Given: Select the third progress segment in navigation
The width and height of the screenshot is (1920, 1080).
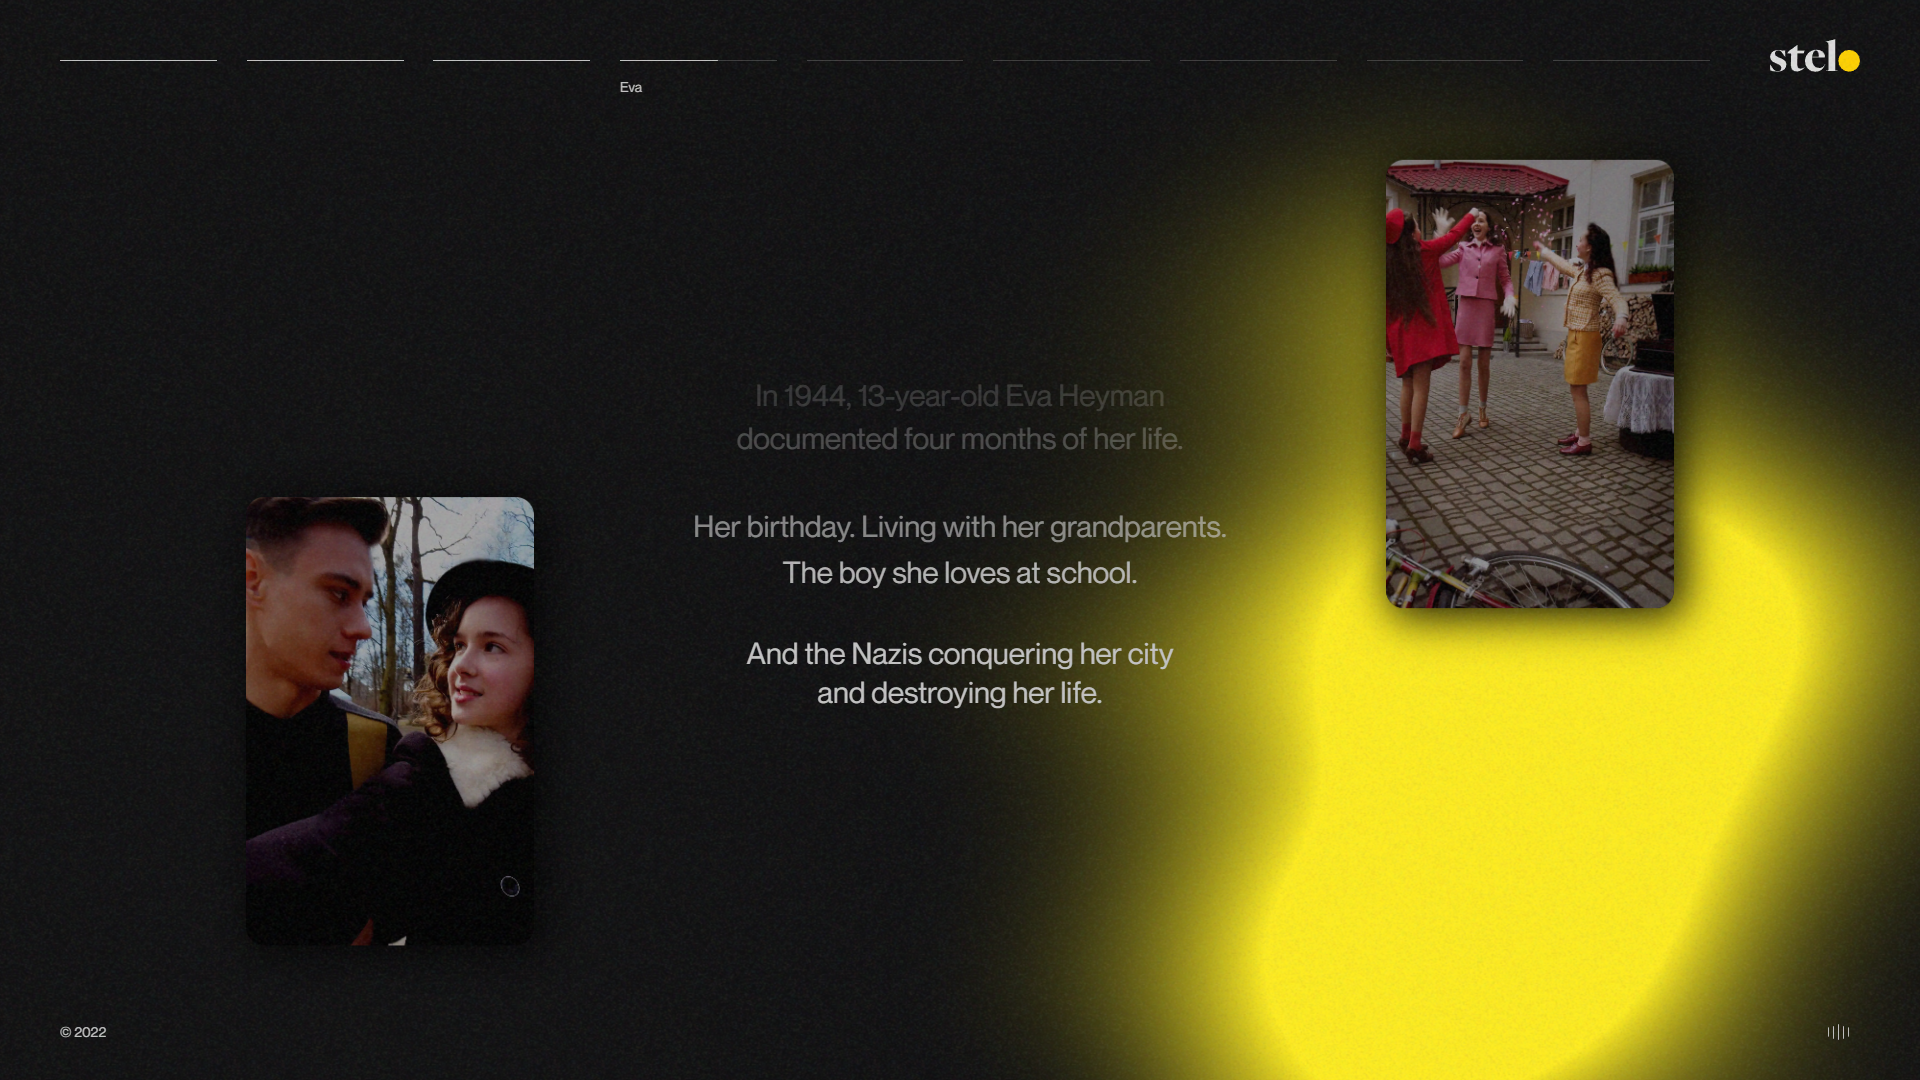Looking at the screenshot, I should point(511,60).
